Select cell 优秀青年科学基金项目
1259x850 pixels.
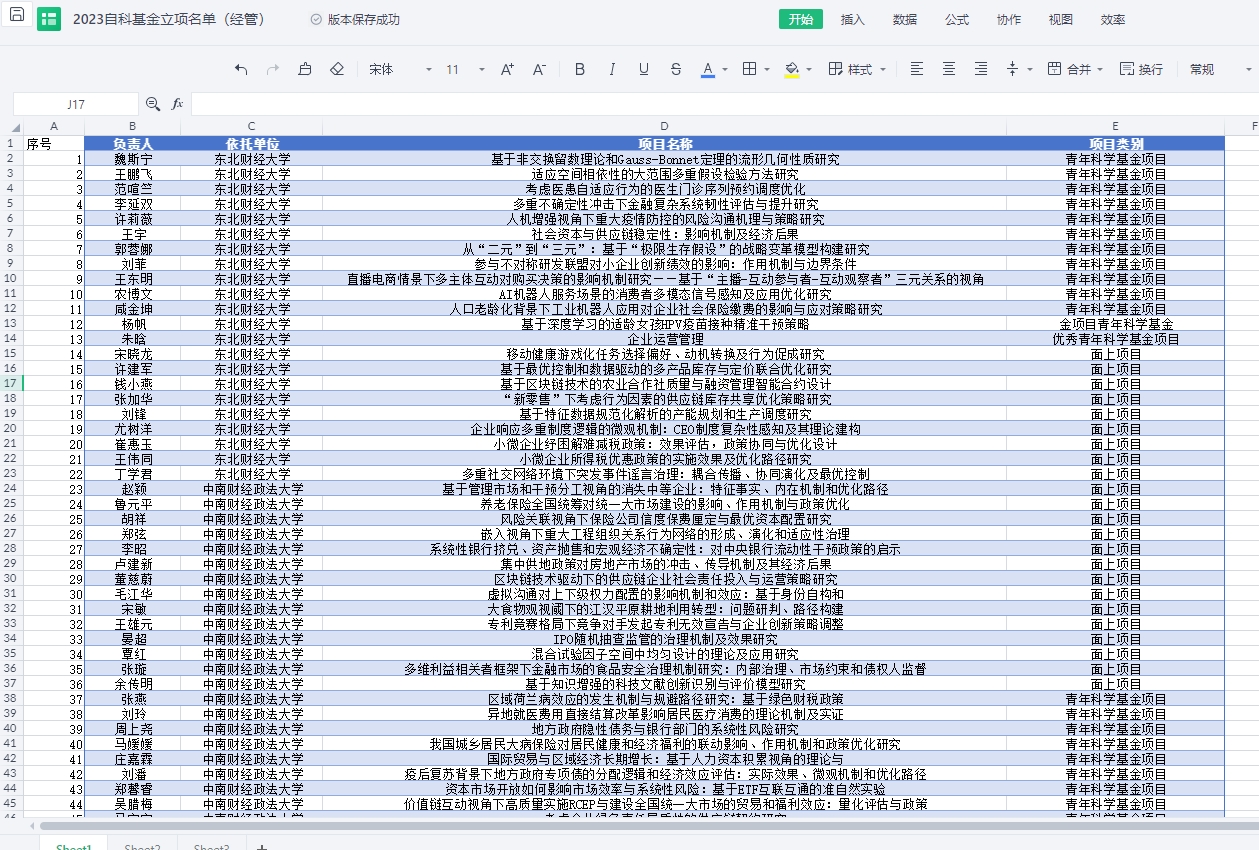(1116, 339)
